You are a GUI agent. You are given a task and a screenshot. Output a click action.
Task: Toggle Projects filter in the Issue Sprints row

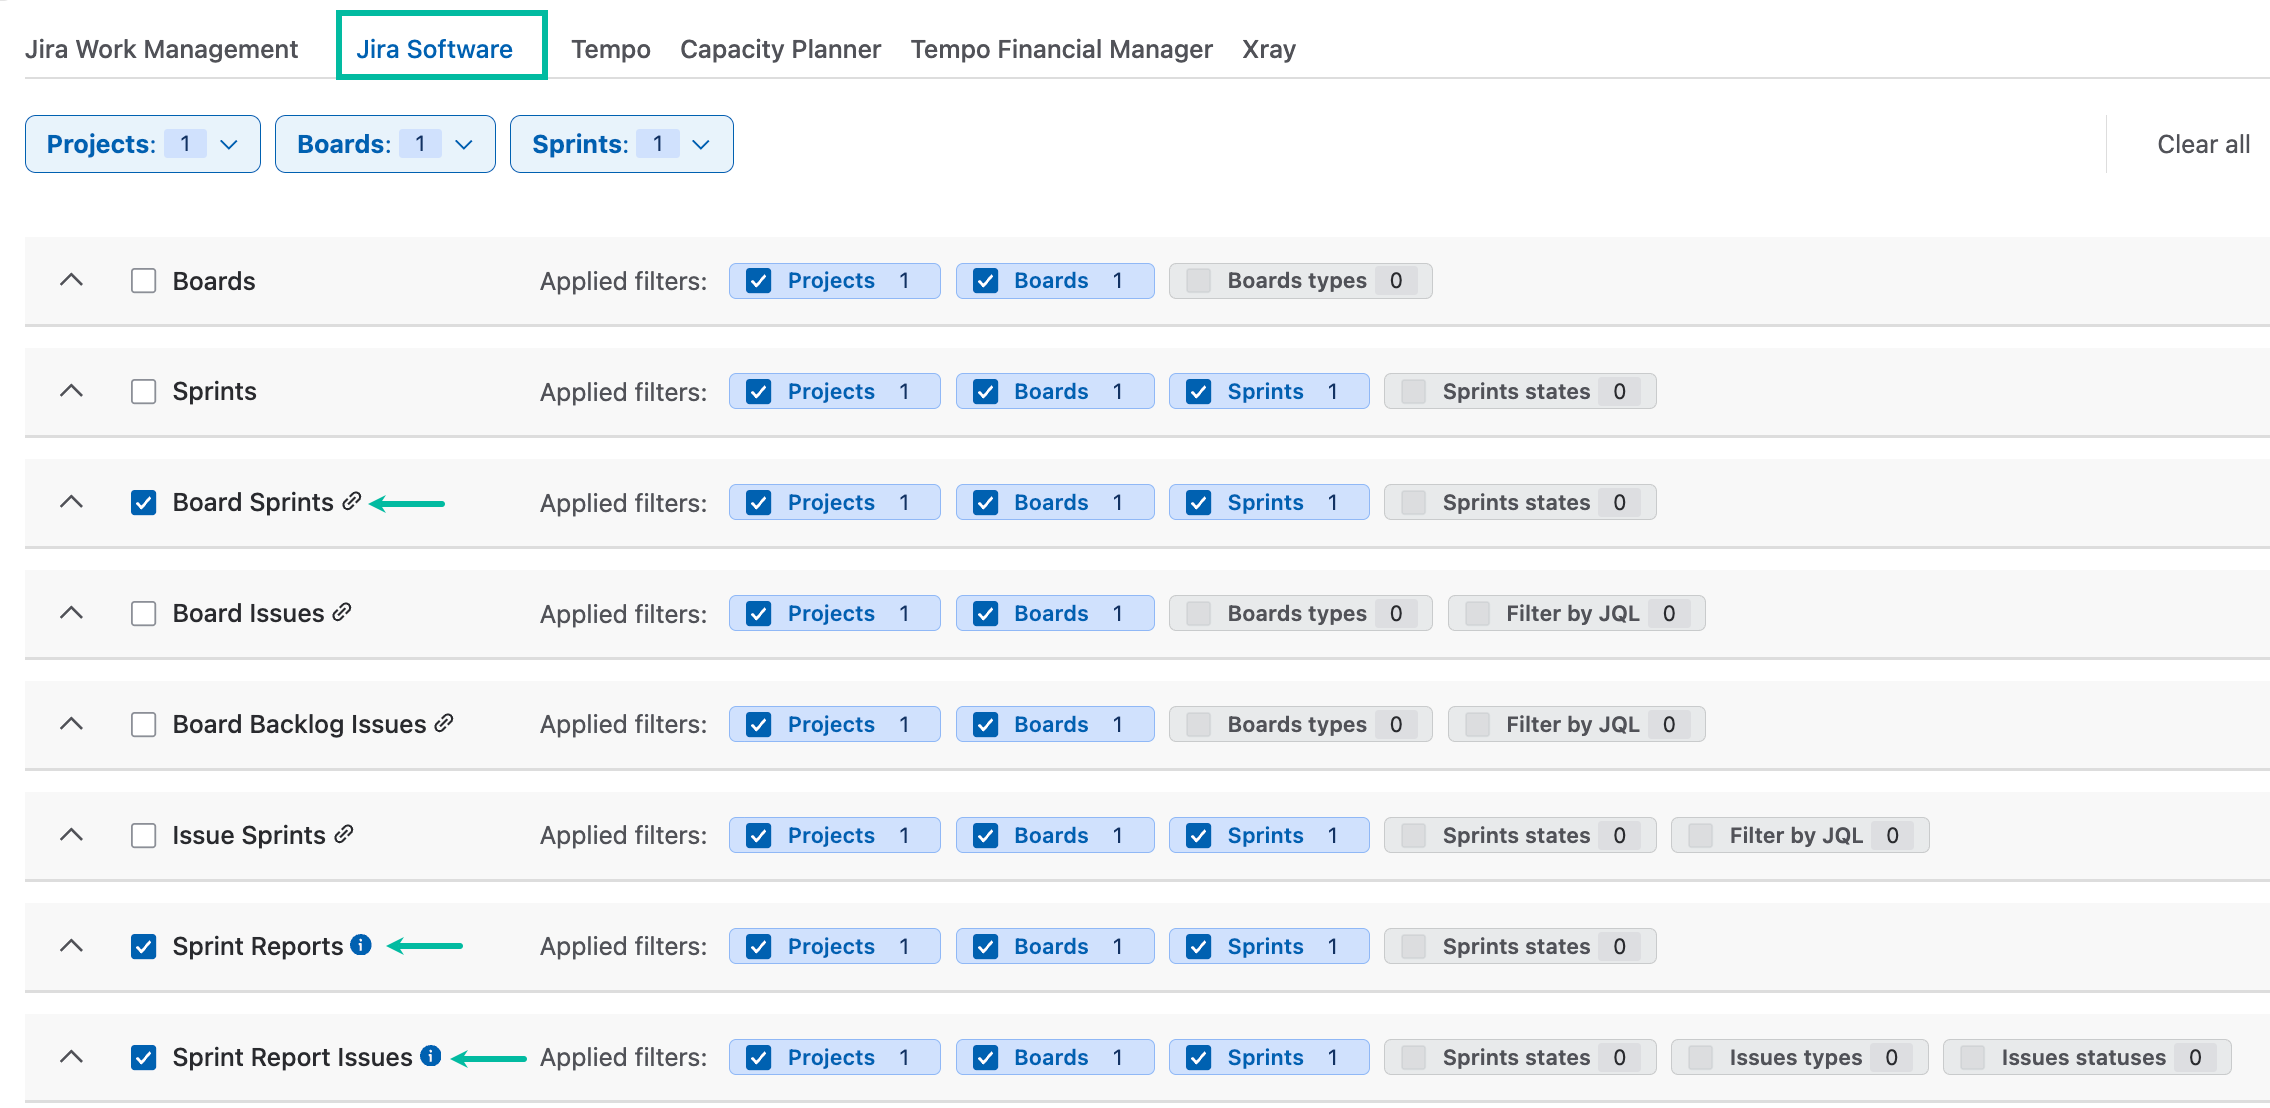pyautogui.click(x=834, y=835)
